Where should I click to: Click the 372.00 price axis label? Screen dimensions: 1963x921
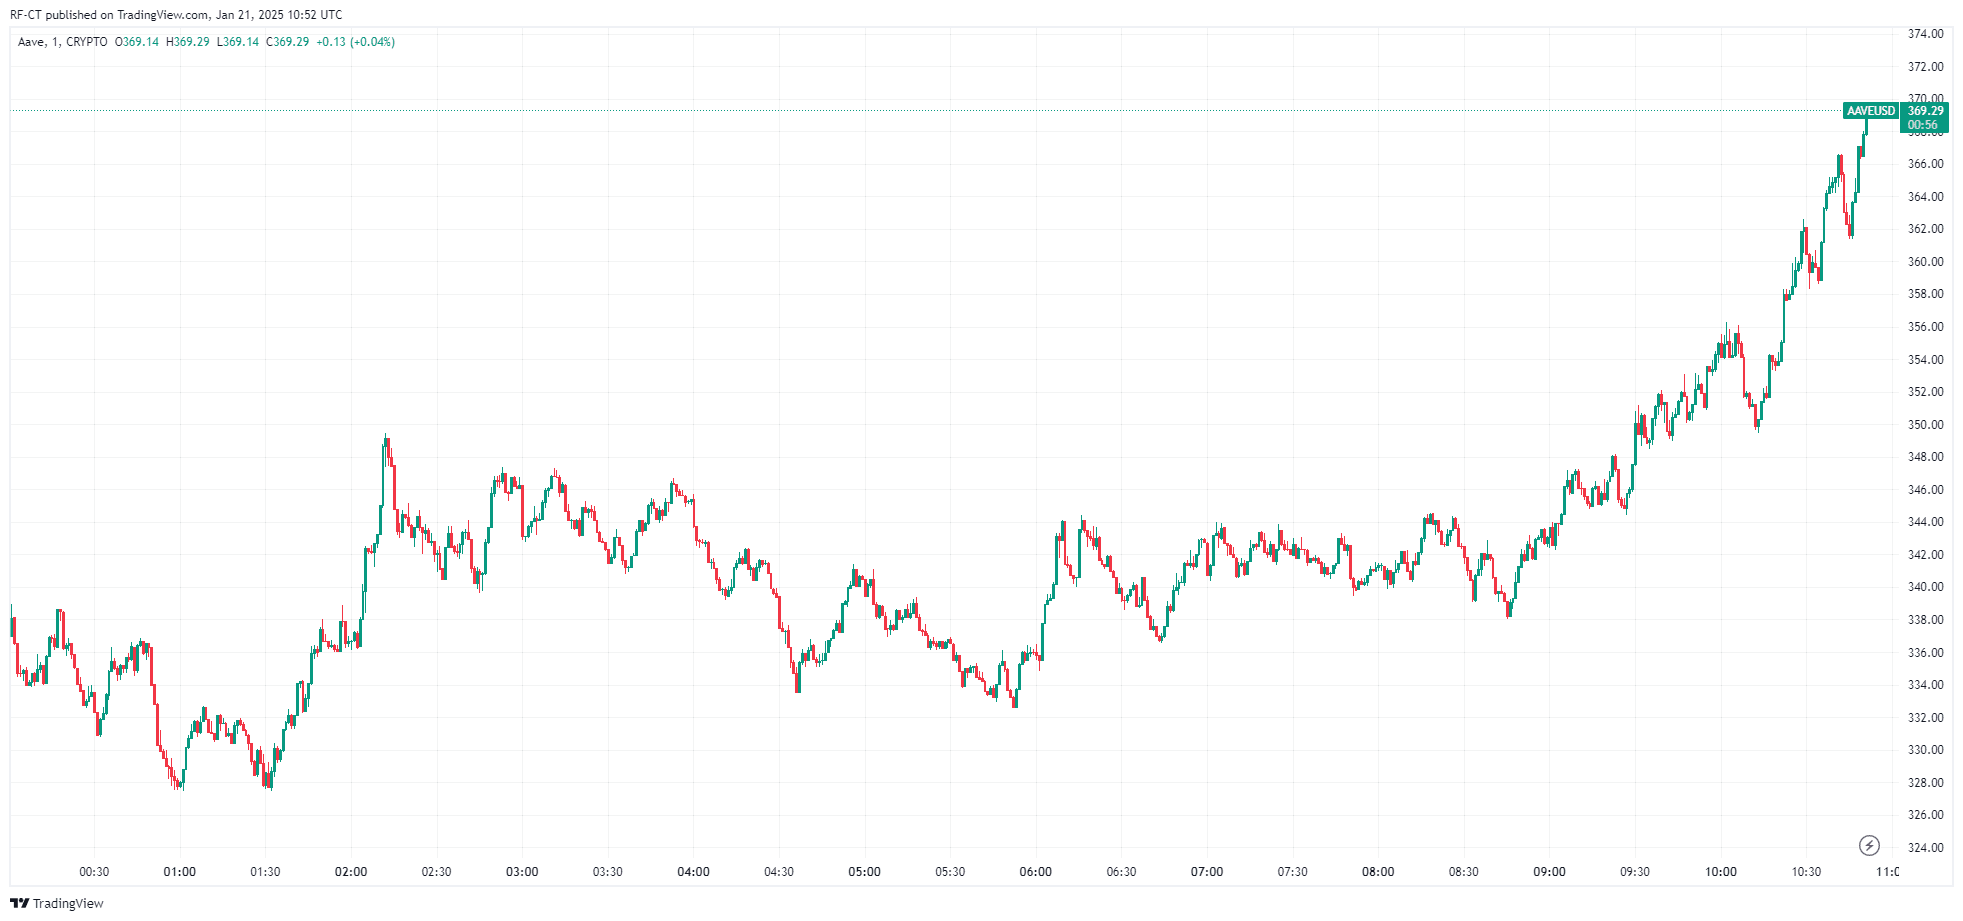(x=1925, y=67)
